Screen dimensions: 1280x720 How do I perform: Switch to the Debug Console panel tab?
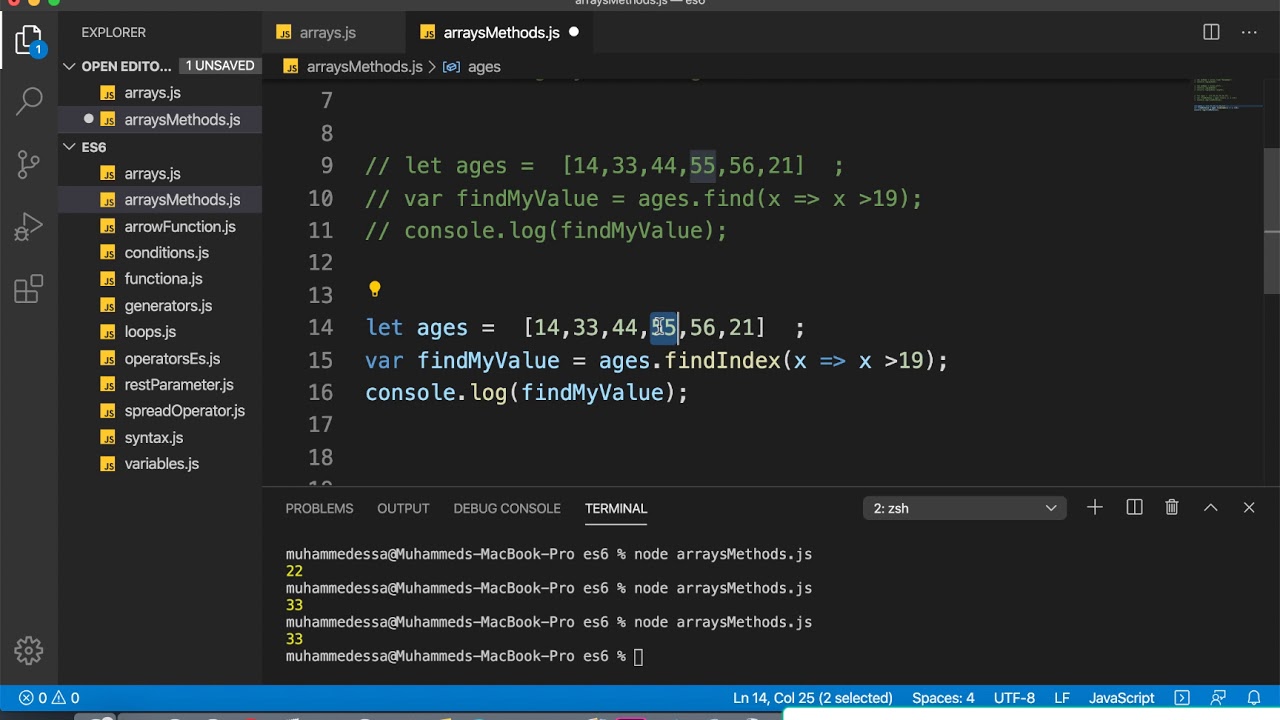(506, 508)
